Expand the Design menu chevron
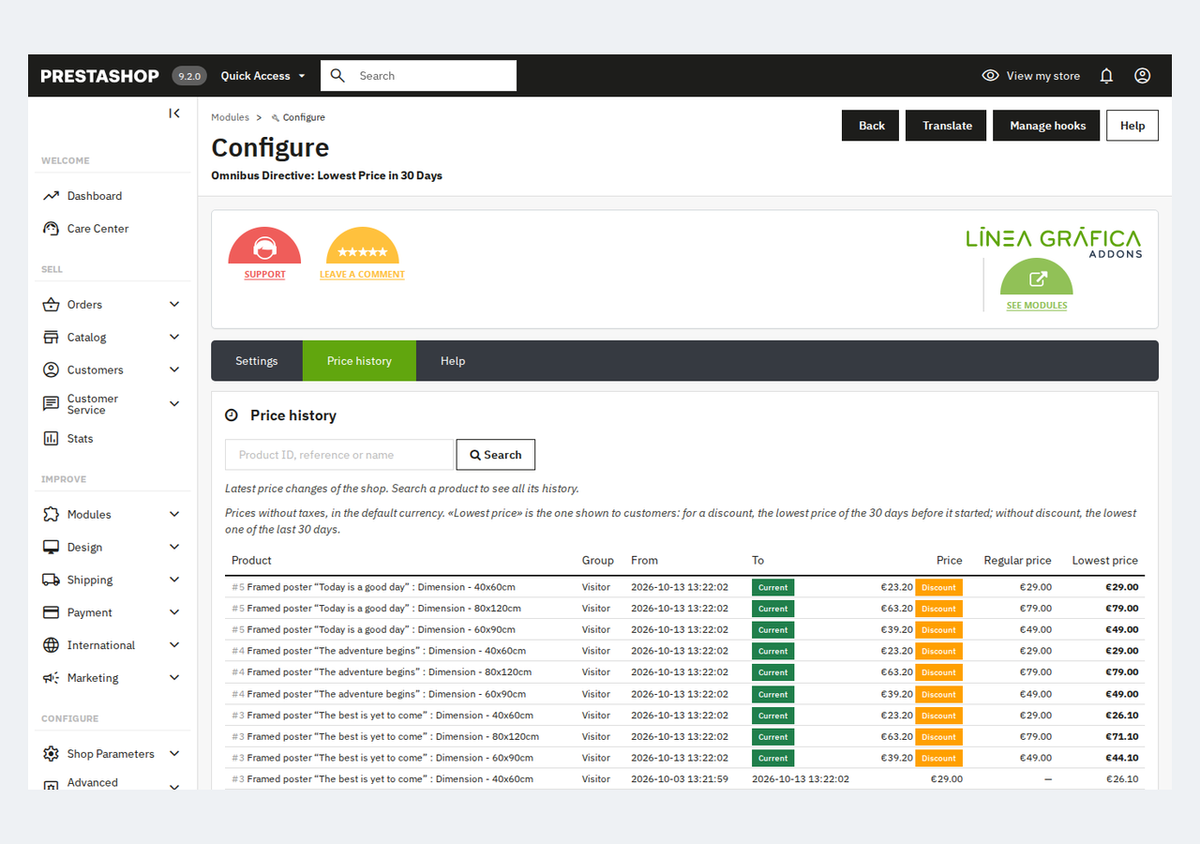Screen dimensions: 1200x844 (175, 548)
